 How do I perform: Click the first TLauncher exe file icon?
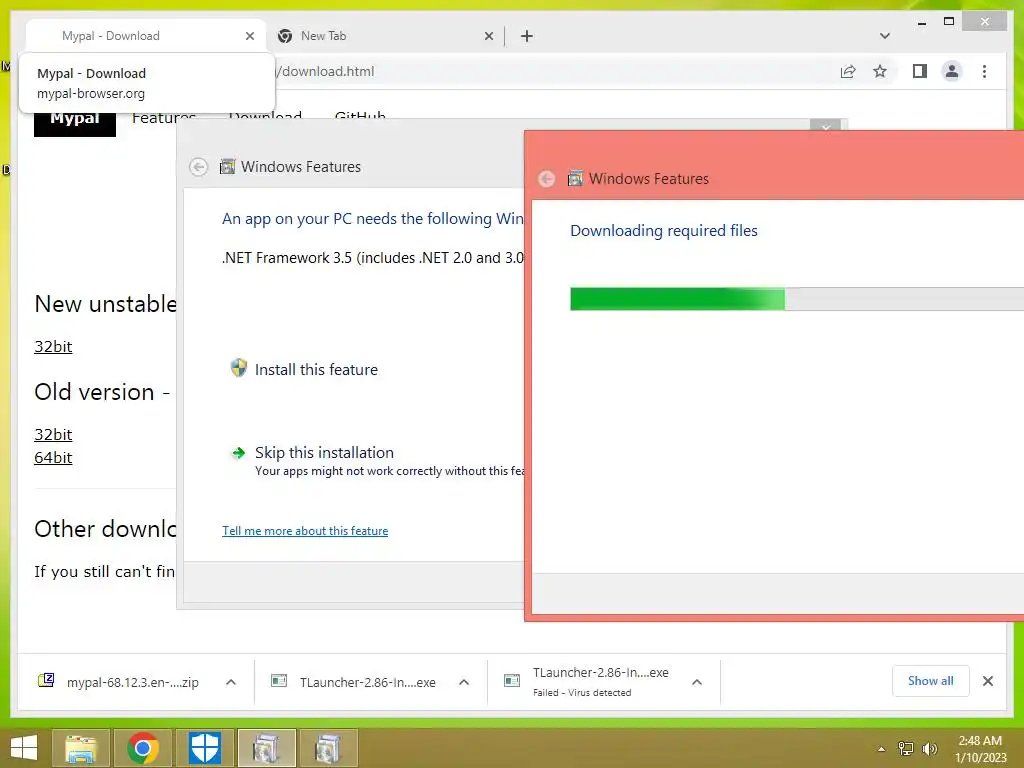[x=280, y=681]
